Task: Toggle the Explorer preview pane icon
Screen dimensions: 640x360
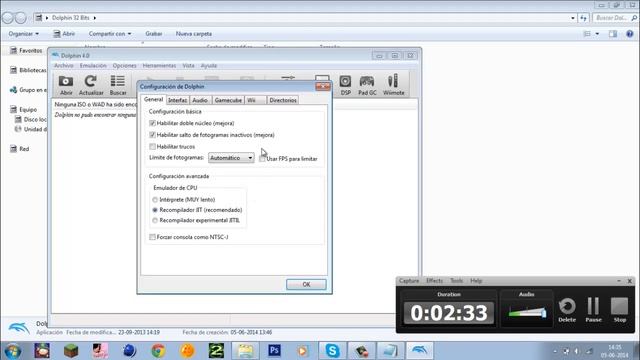Action: (x=613, y=34)
